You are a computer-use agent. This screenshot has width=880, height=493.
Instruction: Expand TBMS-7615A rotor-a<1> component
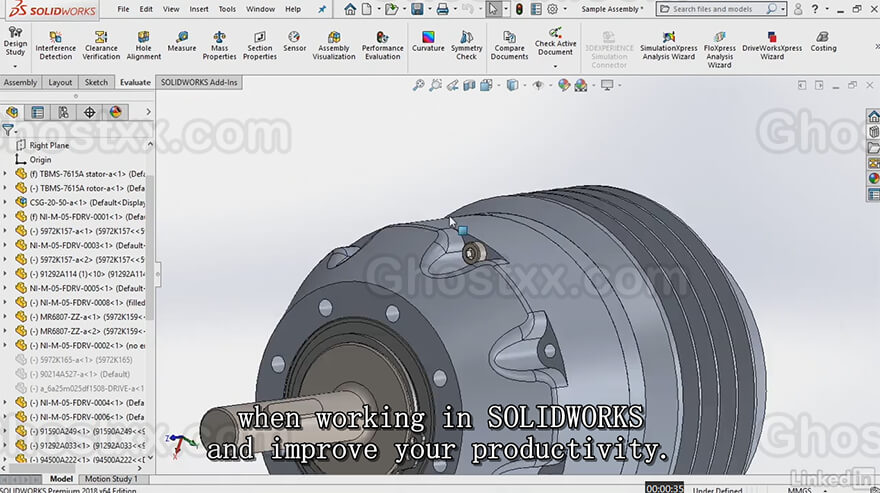coord(5,188)
